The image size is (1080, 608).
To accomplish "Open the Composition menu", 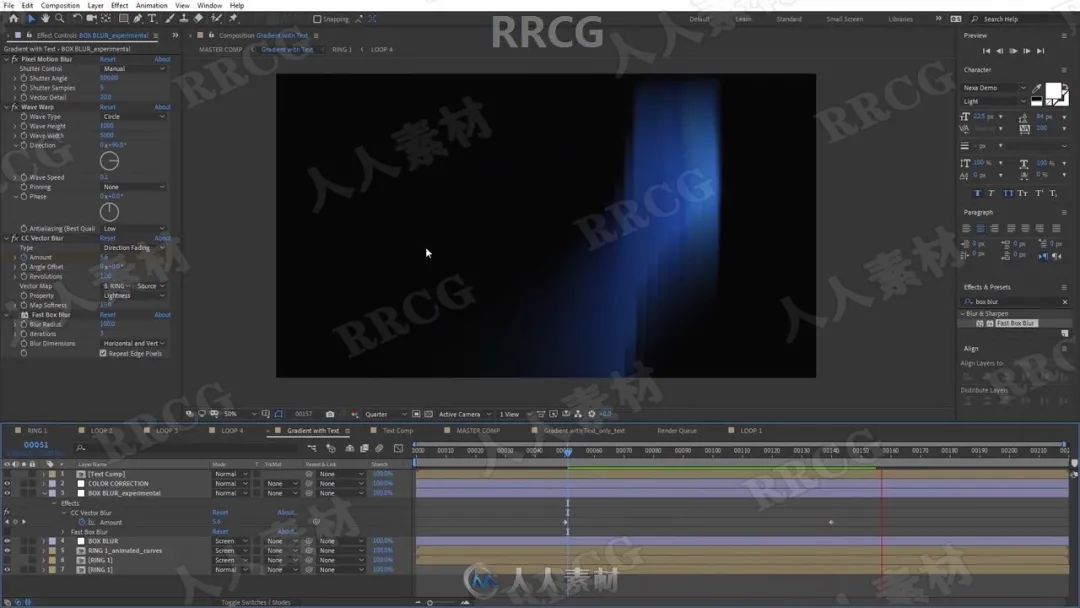I will (60, 5).
